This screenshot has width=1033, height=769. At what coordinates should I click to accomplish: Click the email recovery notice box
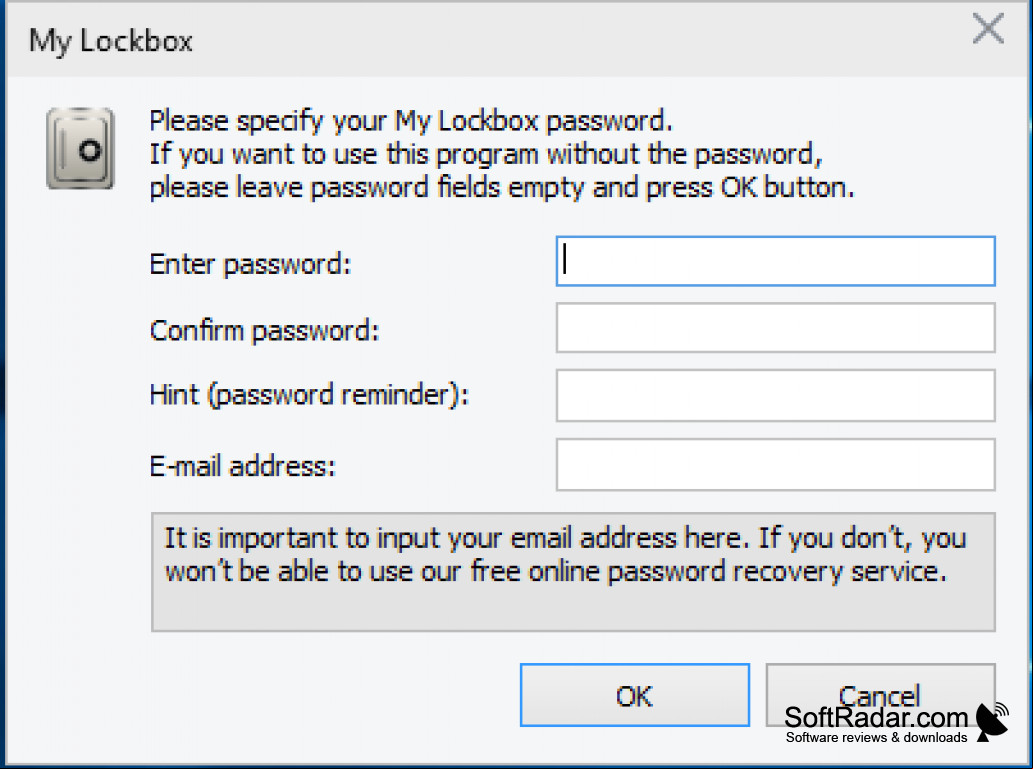click(x=573, y=572)
